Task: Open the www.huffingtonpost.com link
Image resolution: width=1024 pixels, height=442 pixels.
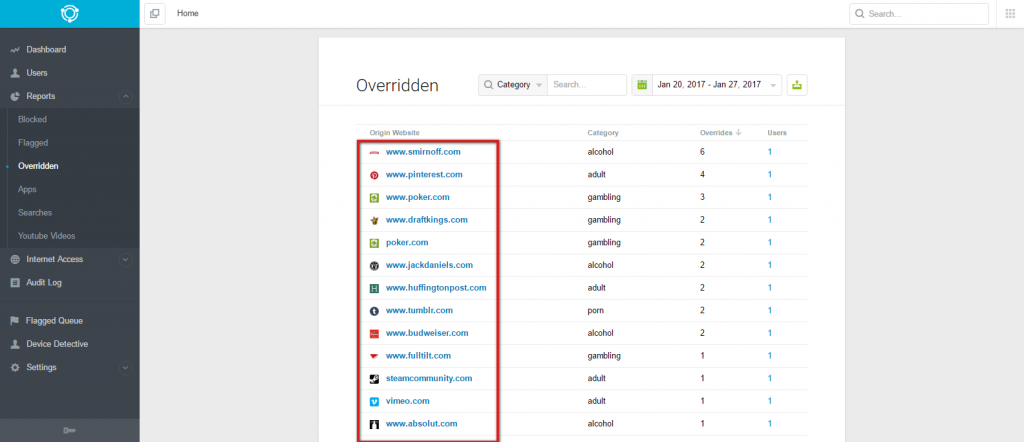Action: click(x=436, y=288)
